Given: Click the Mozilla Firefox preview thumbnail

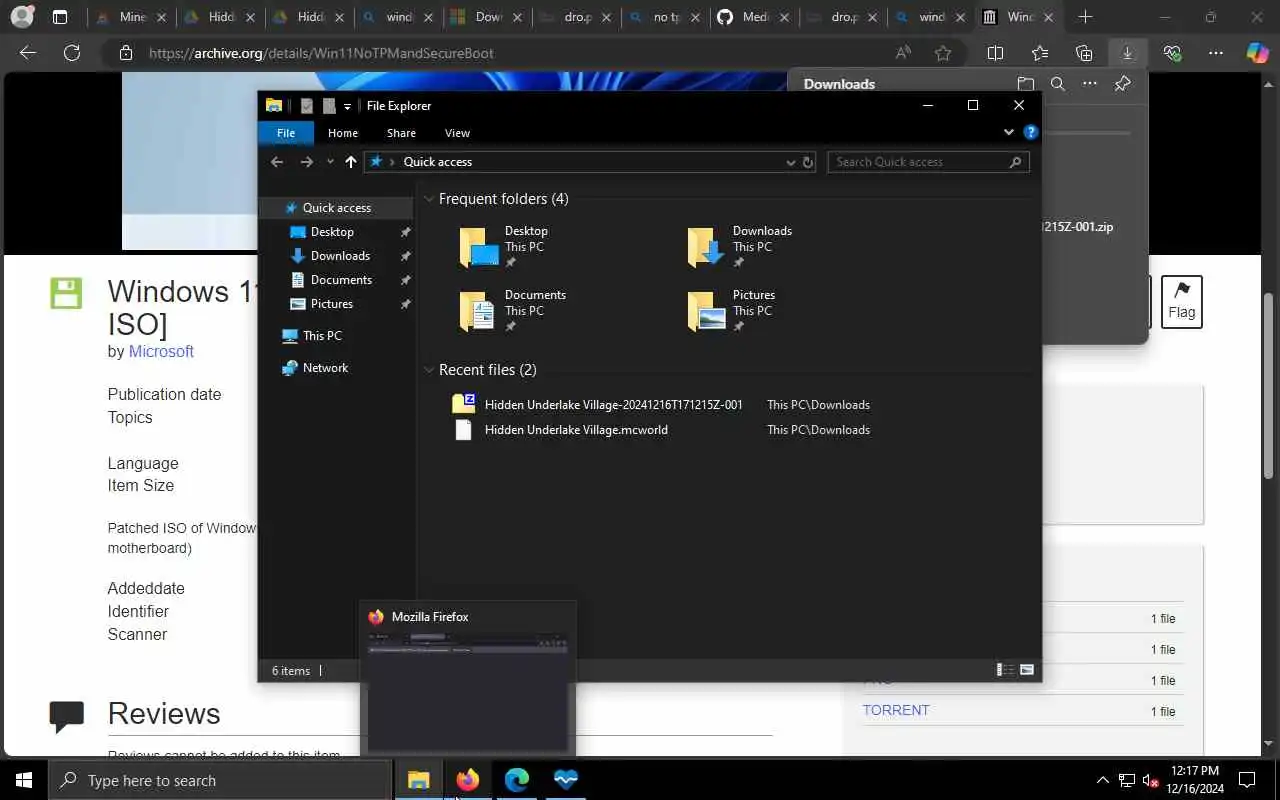Looking at the screenshot, I should 468,691.
